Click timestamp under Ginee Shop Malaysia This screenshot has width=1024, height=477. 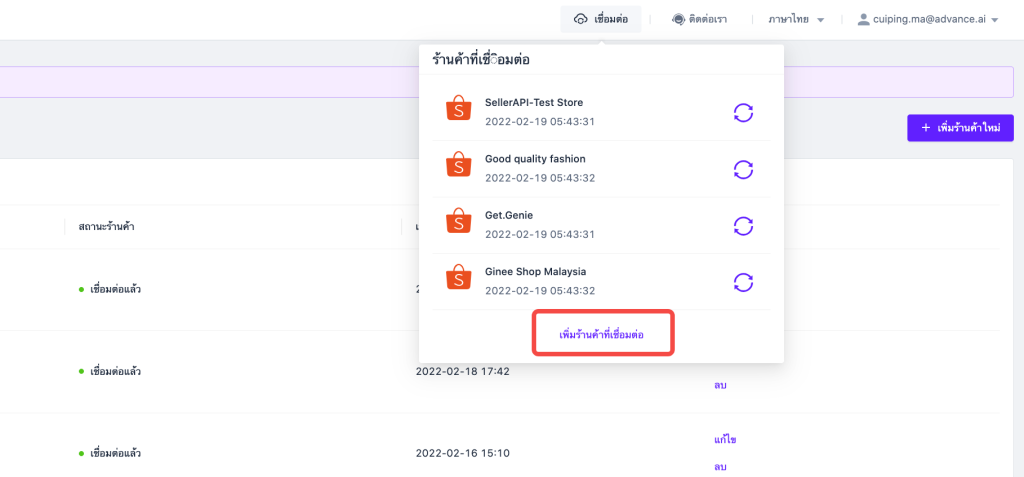click(x=540, y=290)
